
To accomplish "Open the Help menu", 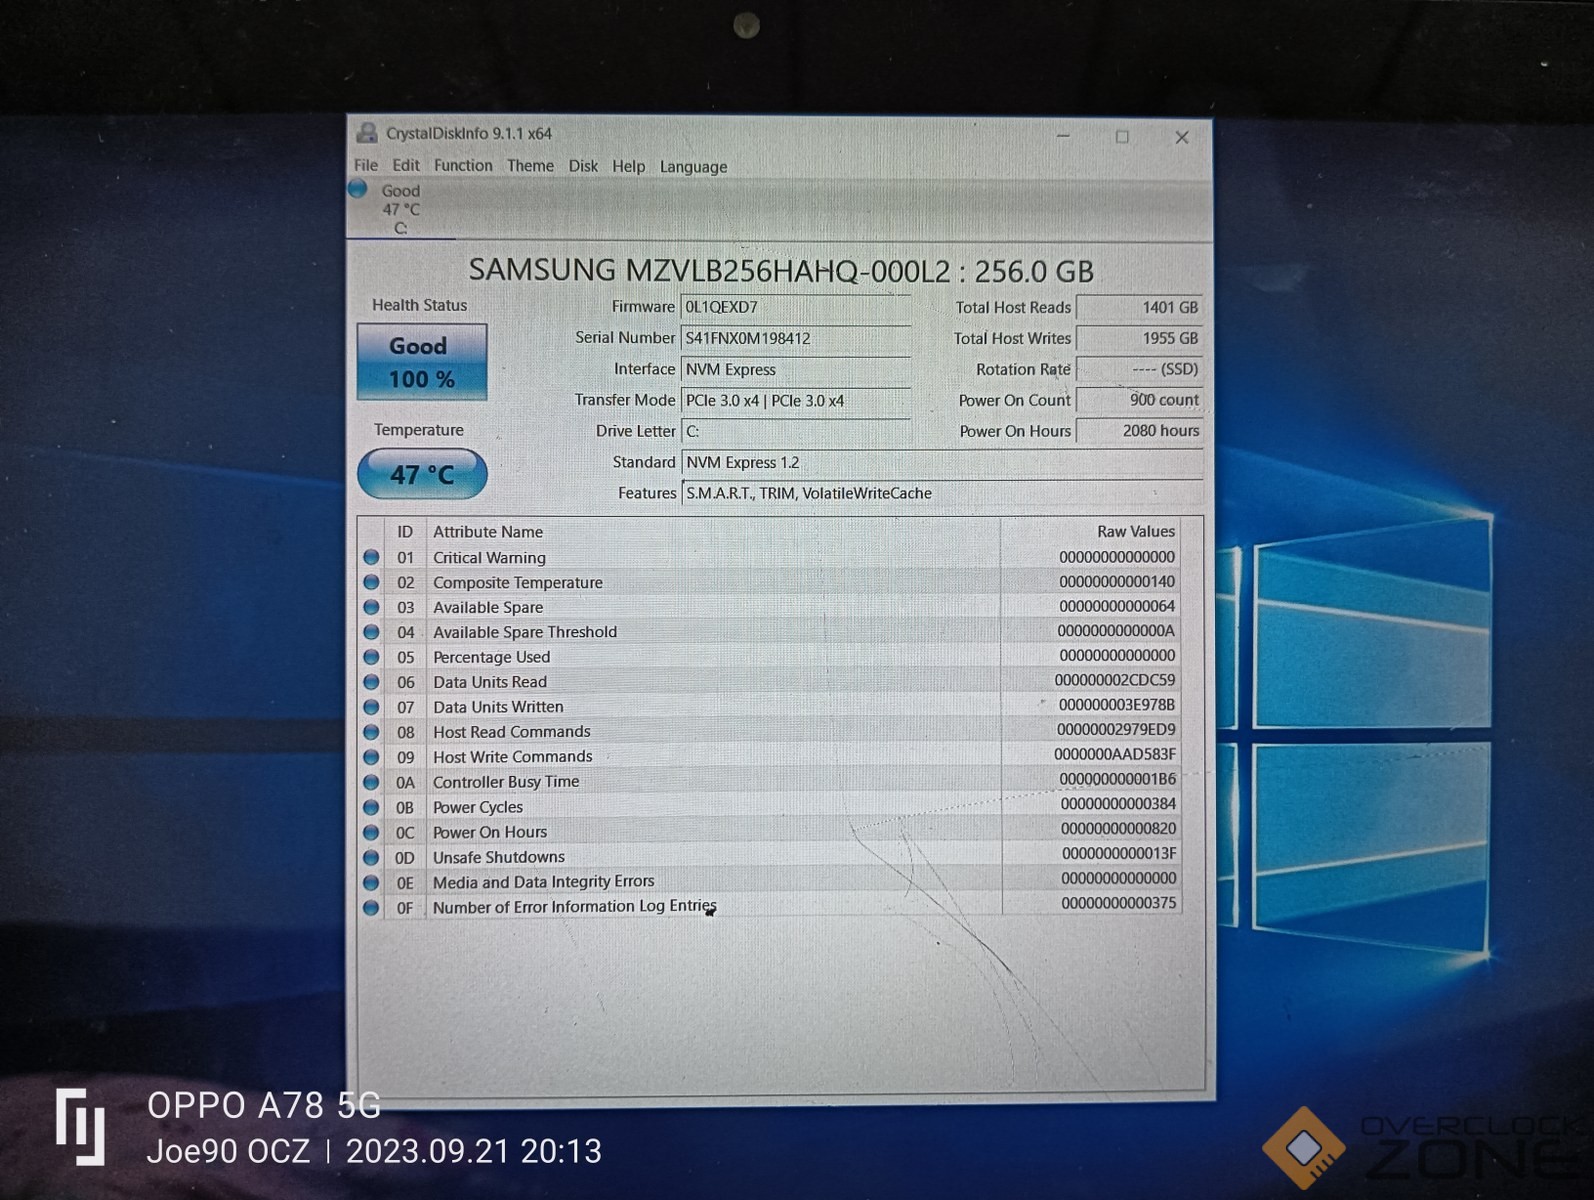I will point(628,167).
